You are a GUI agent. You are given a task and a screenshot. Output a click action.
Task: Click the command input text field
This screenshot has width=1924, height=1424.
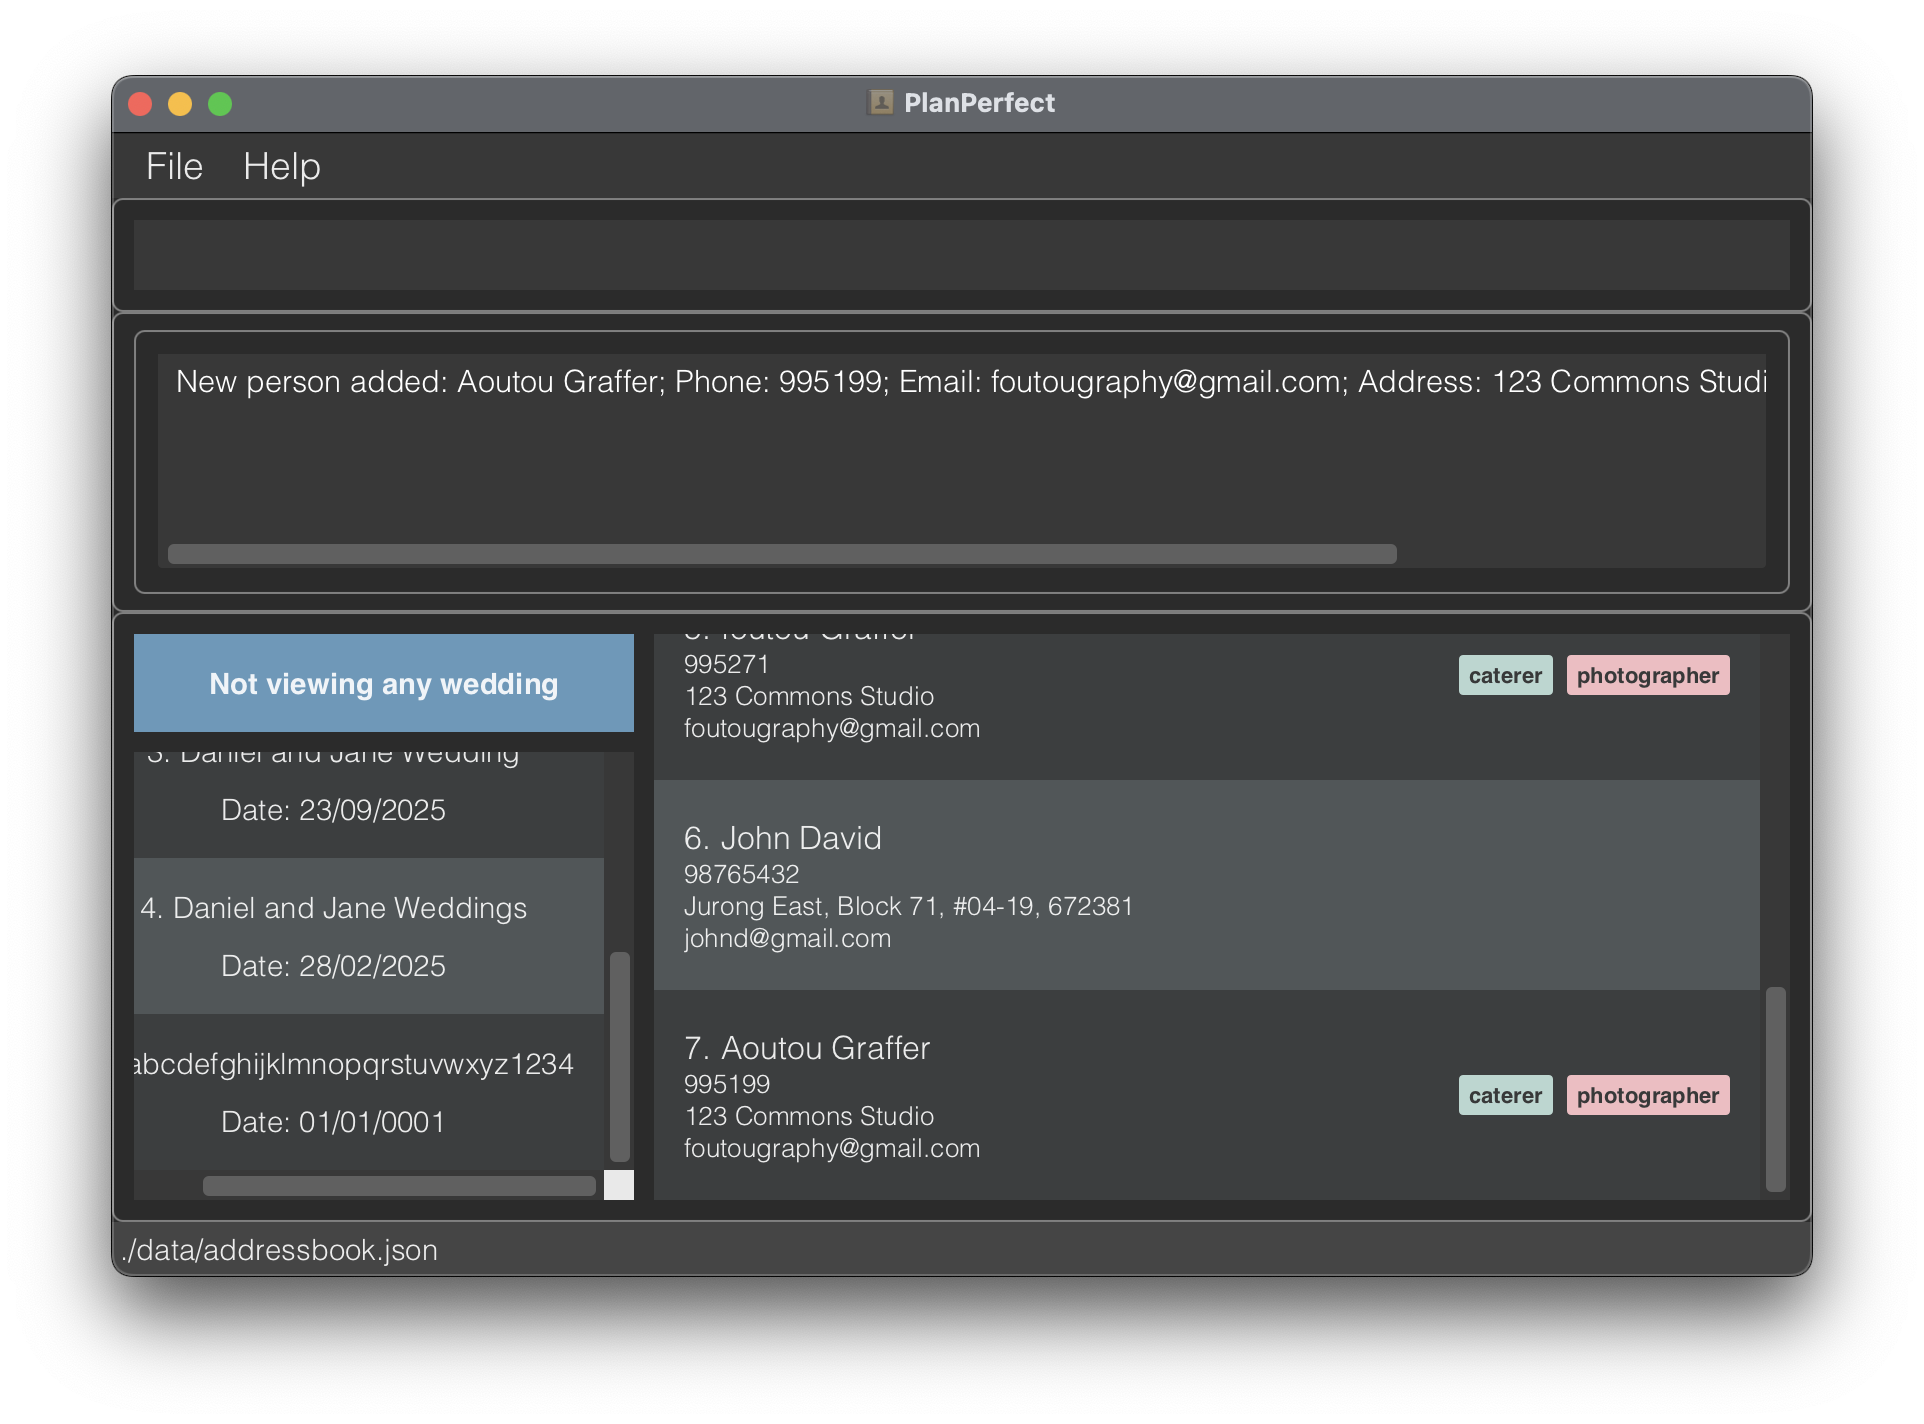coord(960,255)
